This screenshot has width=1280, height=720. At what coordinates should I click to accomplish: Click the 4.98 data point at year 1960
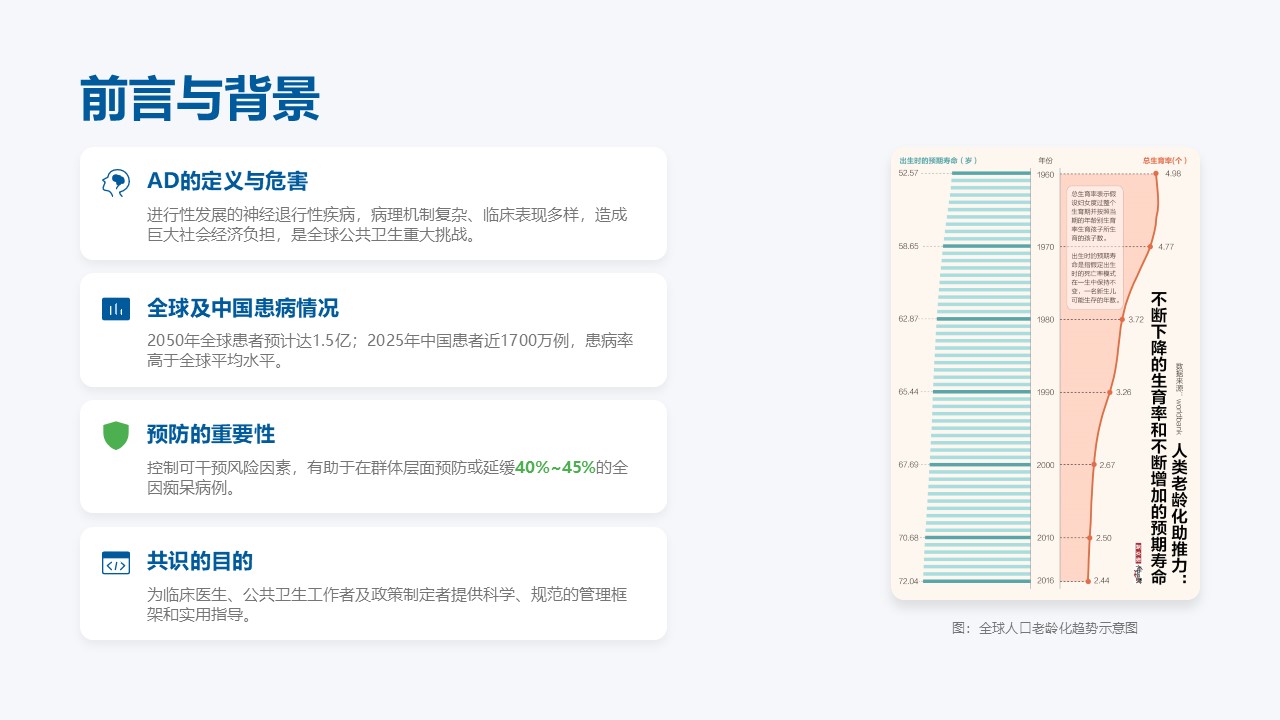[1156, 174]
